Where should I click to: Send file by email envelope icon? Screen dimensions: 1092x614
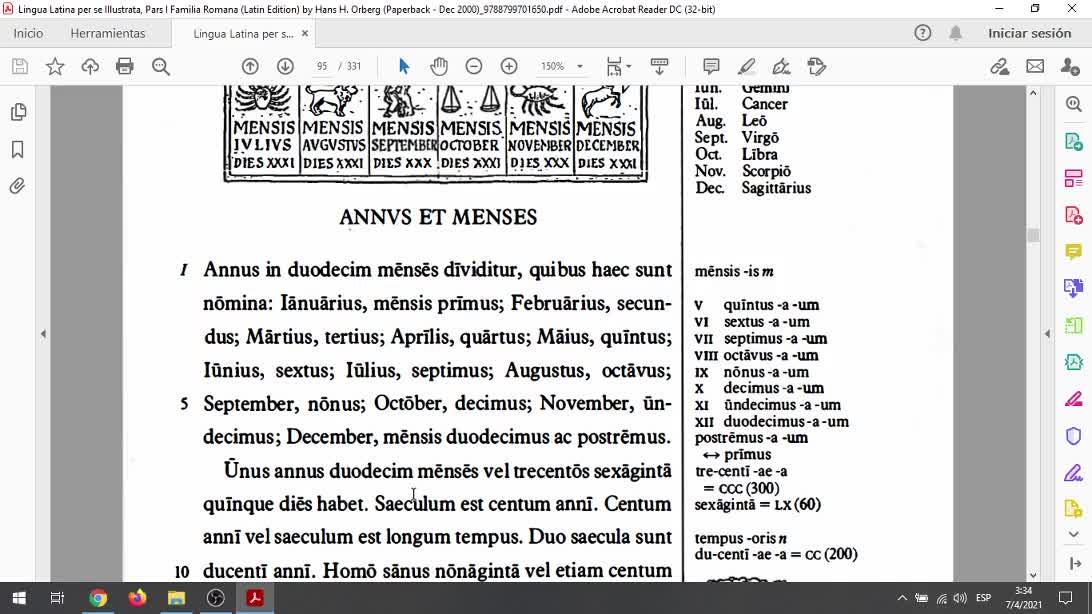(1036, 66)
